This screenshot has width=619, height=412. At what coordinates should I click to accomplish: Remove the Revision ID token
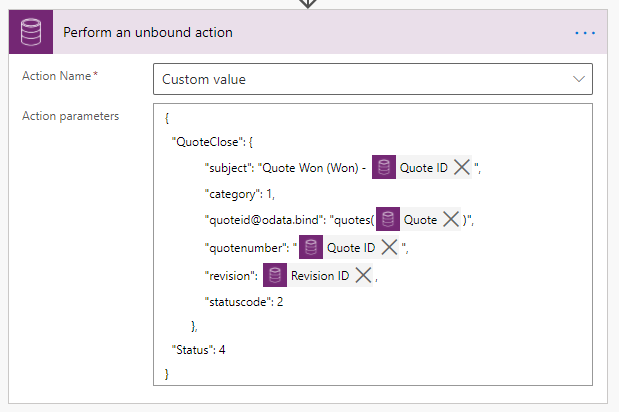tap(364, 275)
